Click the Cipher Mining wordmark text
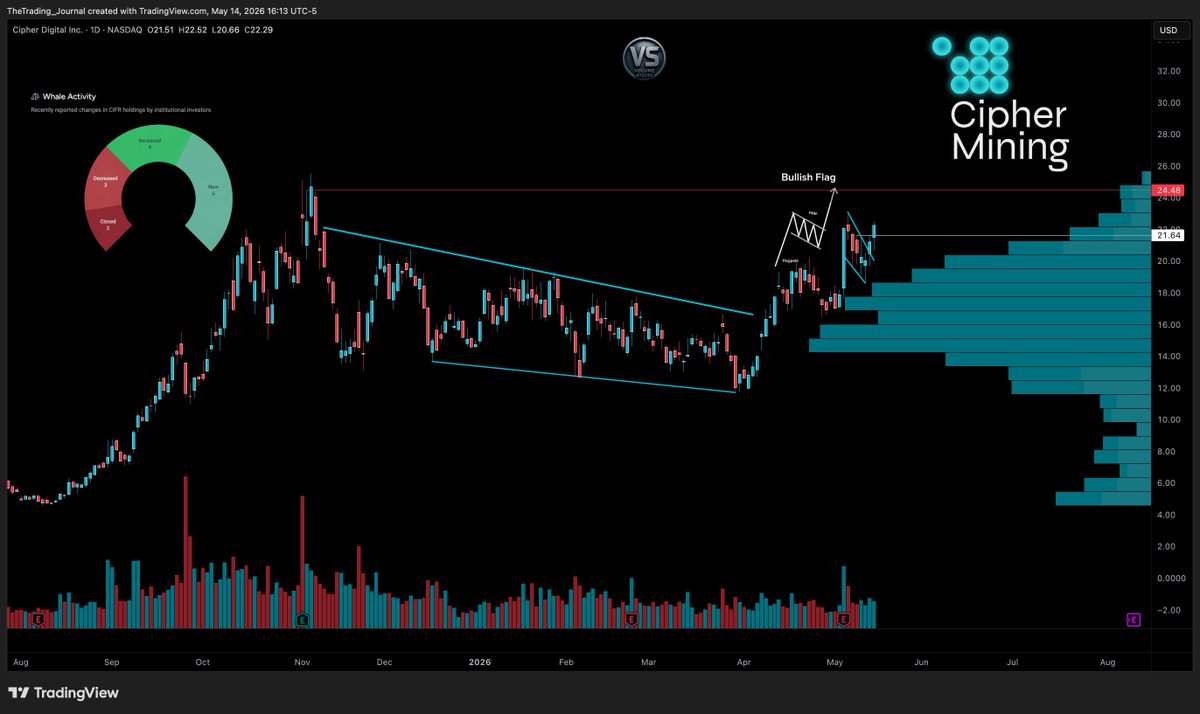 (x=1008, y=132)
